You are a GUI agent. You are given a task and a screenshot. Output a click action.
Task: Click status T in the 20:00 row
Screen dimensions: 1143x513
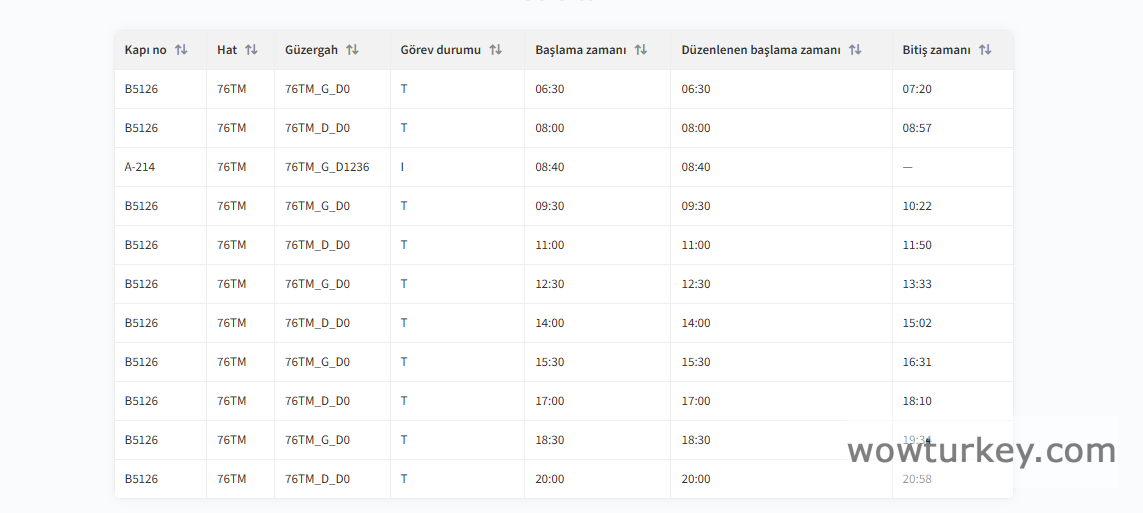404,479
